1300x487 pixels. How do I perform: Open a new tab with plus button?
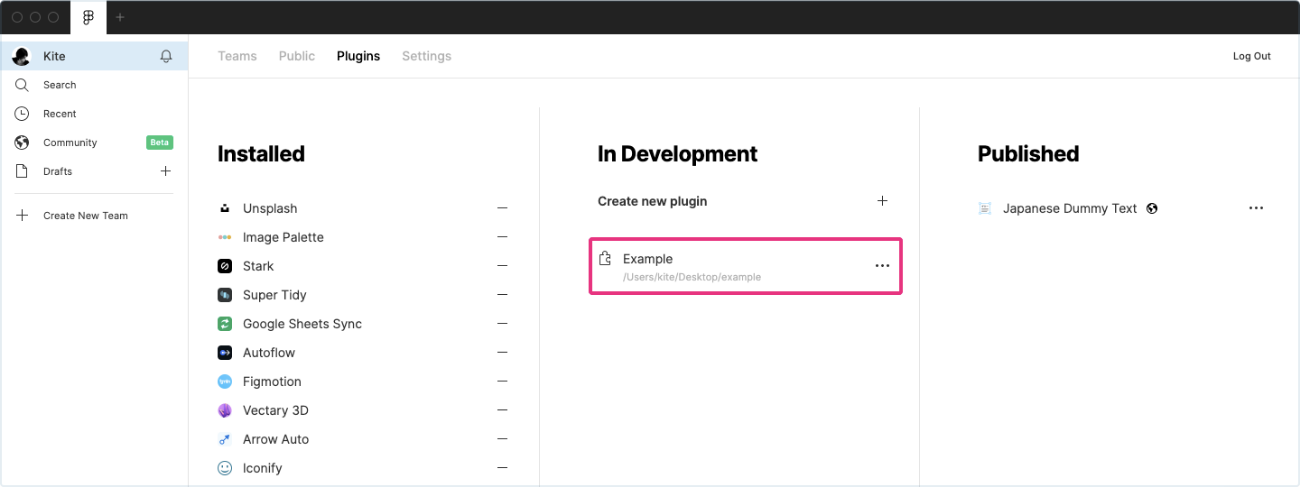pos(121,18)
